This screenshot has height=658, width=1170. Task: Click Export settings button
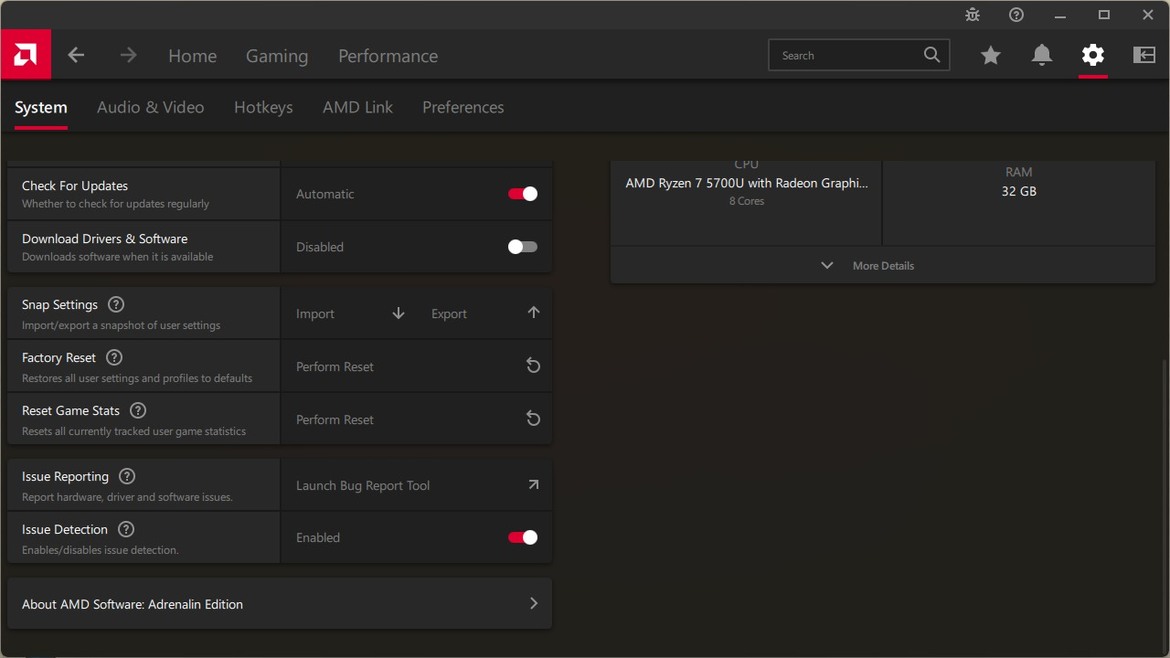tap(485, 313)
